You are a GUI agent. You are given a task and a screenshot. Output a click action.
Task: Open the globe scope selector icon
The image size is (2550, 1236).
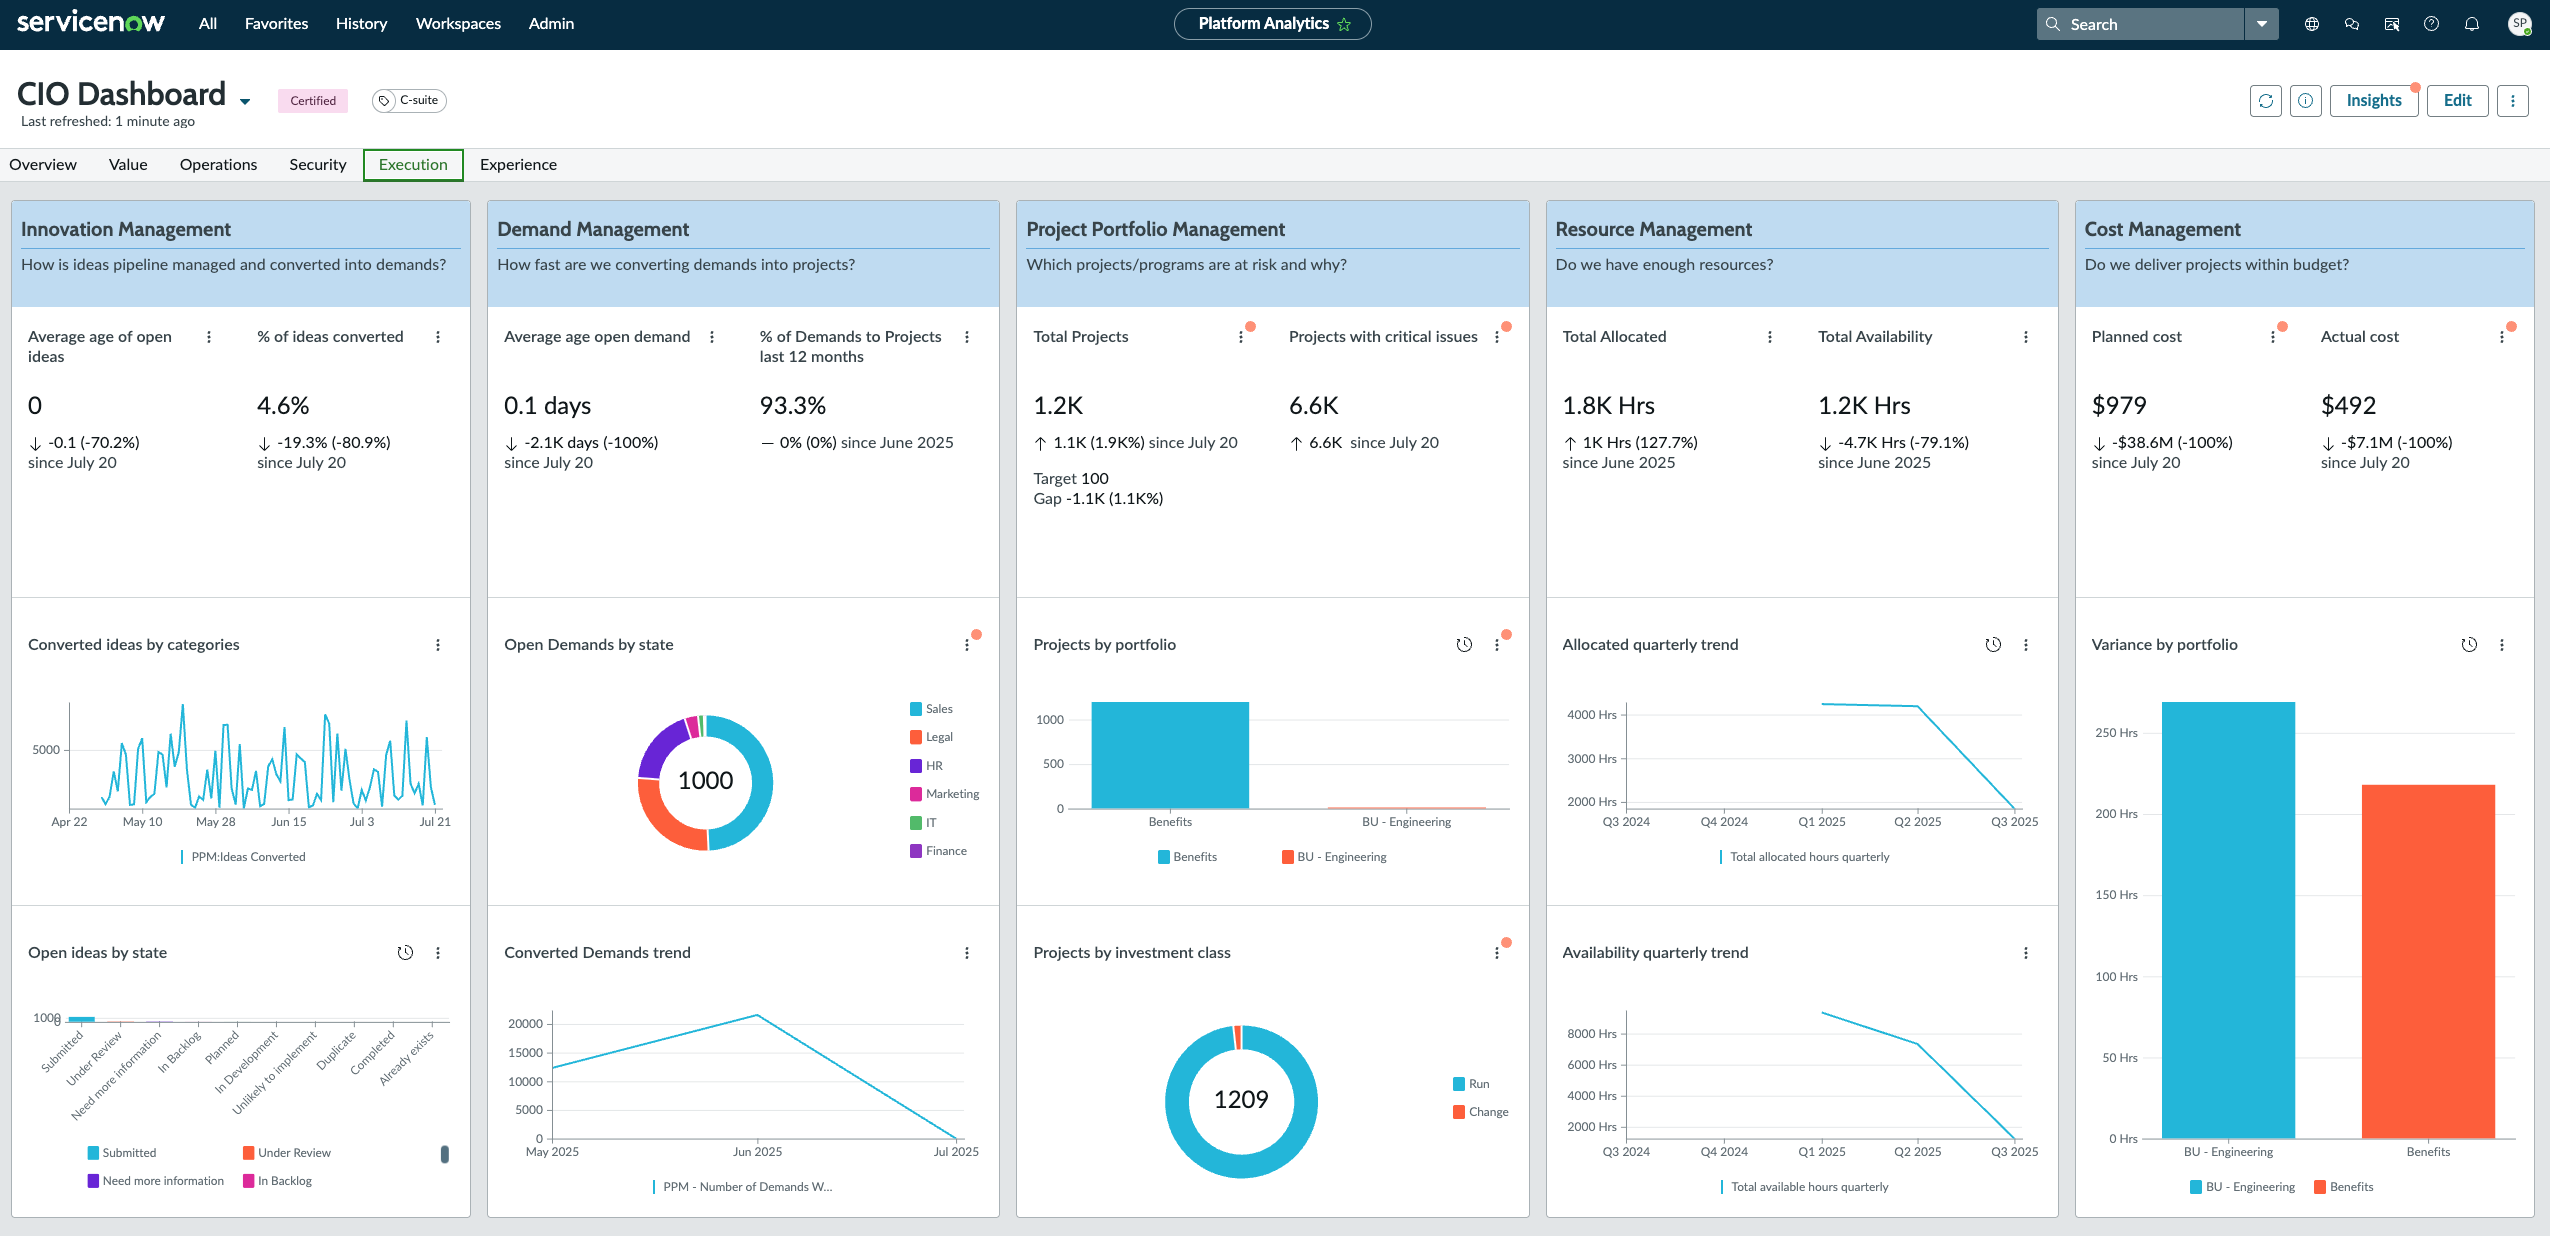2311,24
